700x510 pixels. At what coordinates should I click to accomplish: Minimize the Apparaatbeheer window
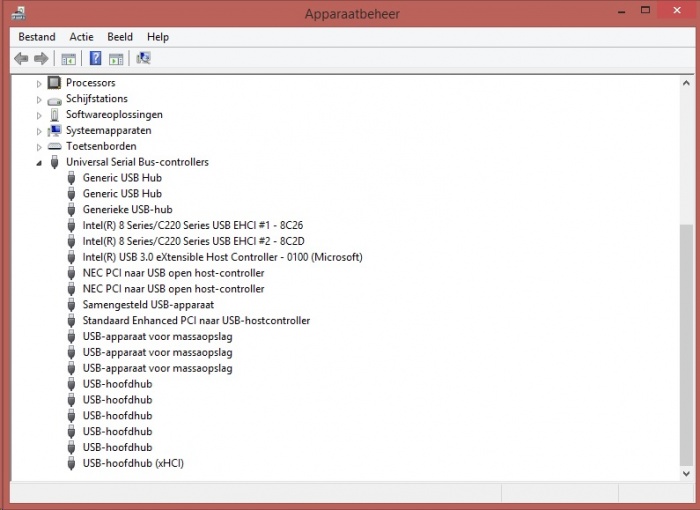click(621, 11)
